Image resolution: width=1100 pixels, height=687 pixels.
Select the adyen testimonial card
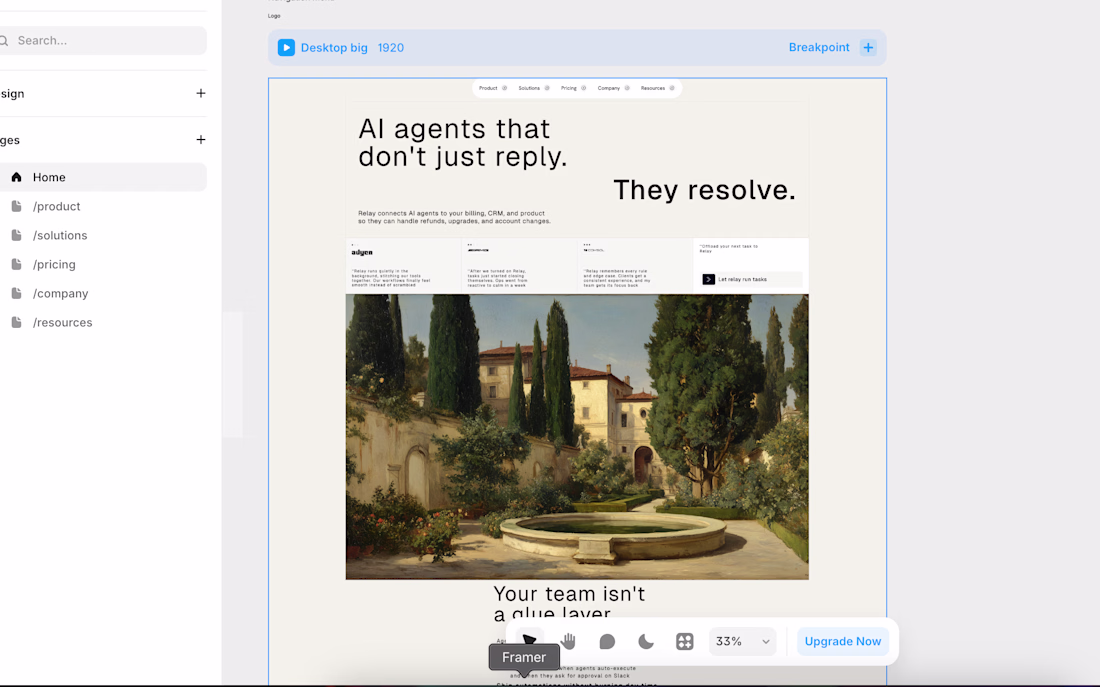click(403, 266)
